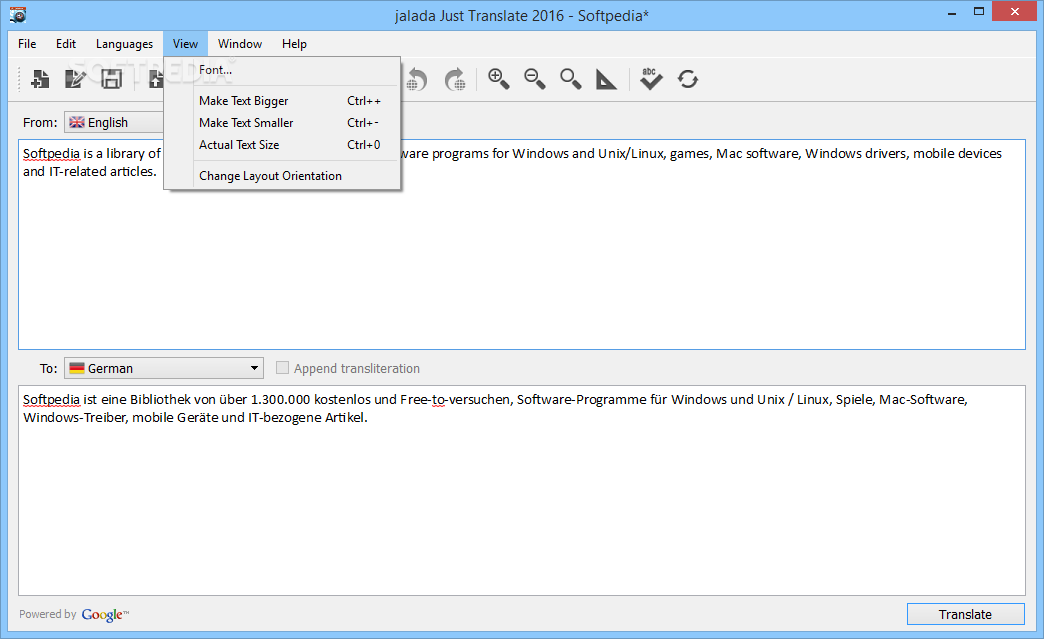The image size is (1044, 639).
Task: Open the File menu
Action: 27,44
